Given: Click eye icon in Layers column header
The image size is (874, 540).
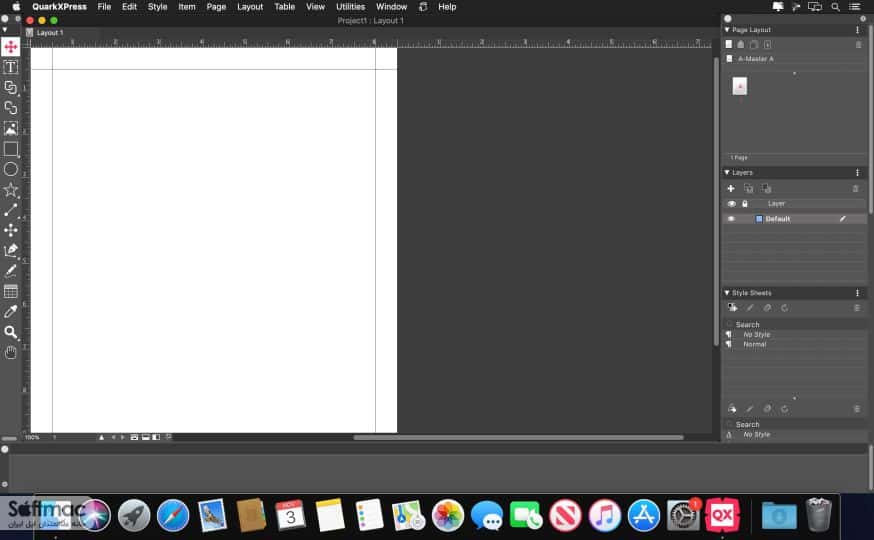Looking at the screenshot, I should pos(731,204).
